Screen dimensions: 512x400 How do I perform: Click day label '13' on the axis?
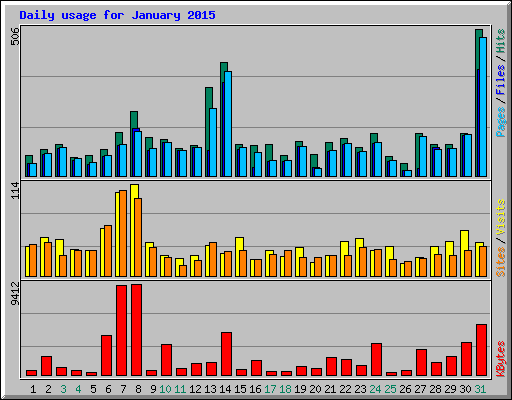[x=210, y=389]
